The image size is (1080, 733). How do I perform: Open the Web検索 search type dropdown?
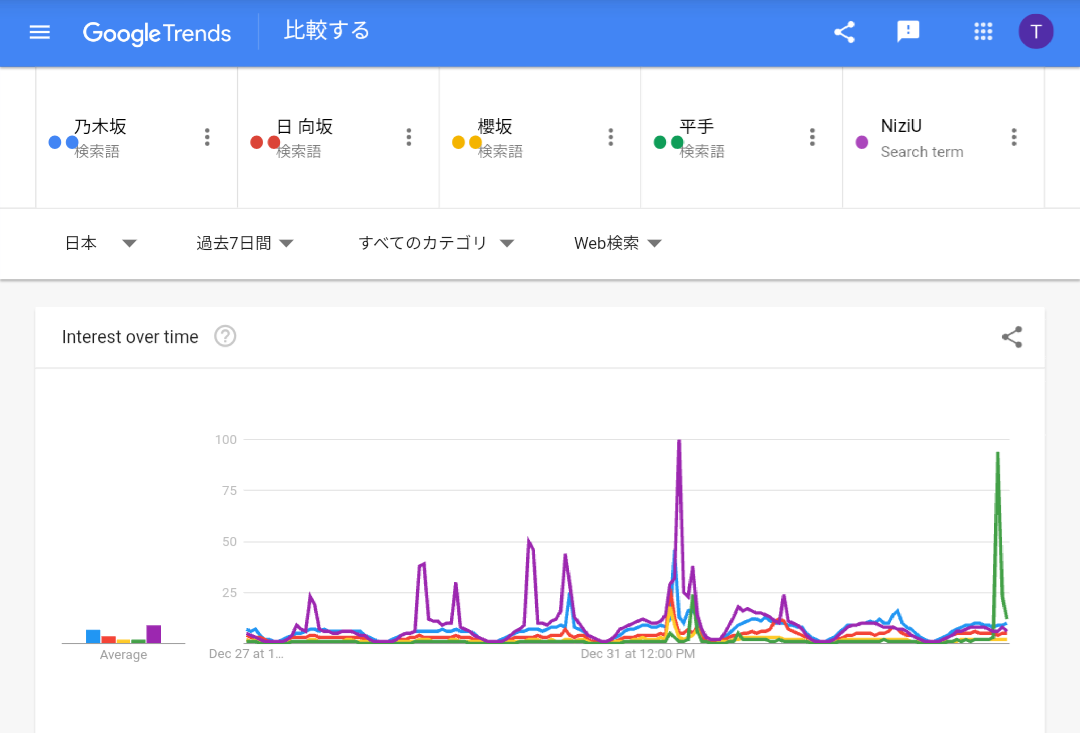618,243
